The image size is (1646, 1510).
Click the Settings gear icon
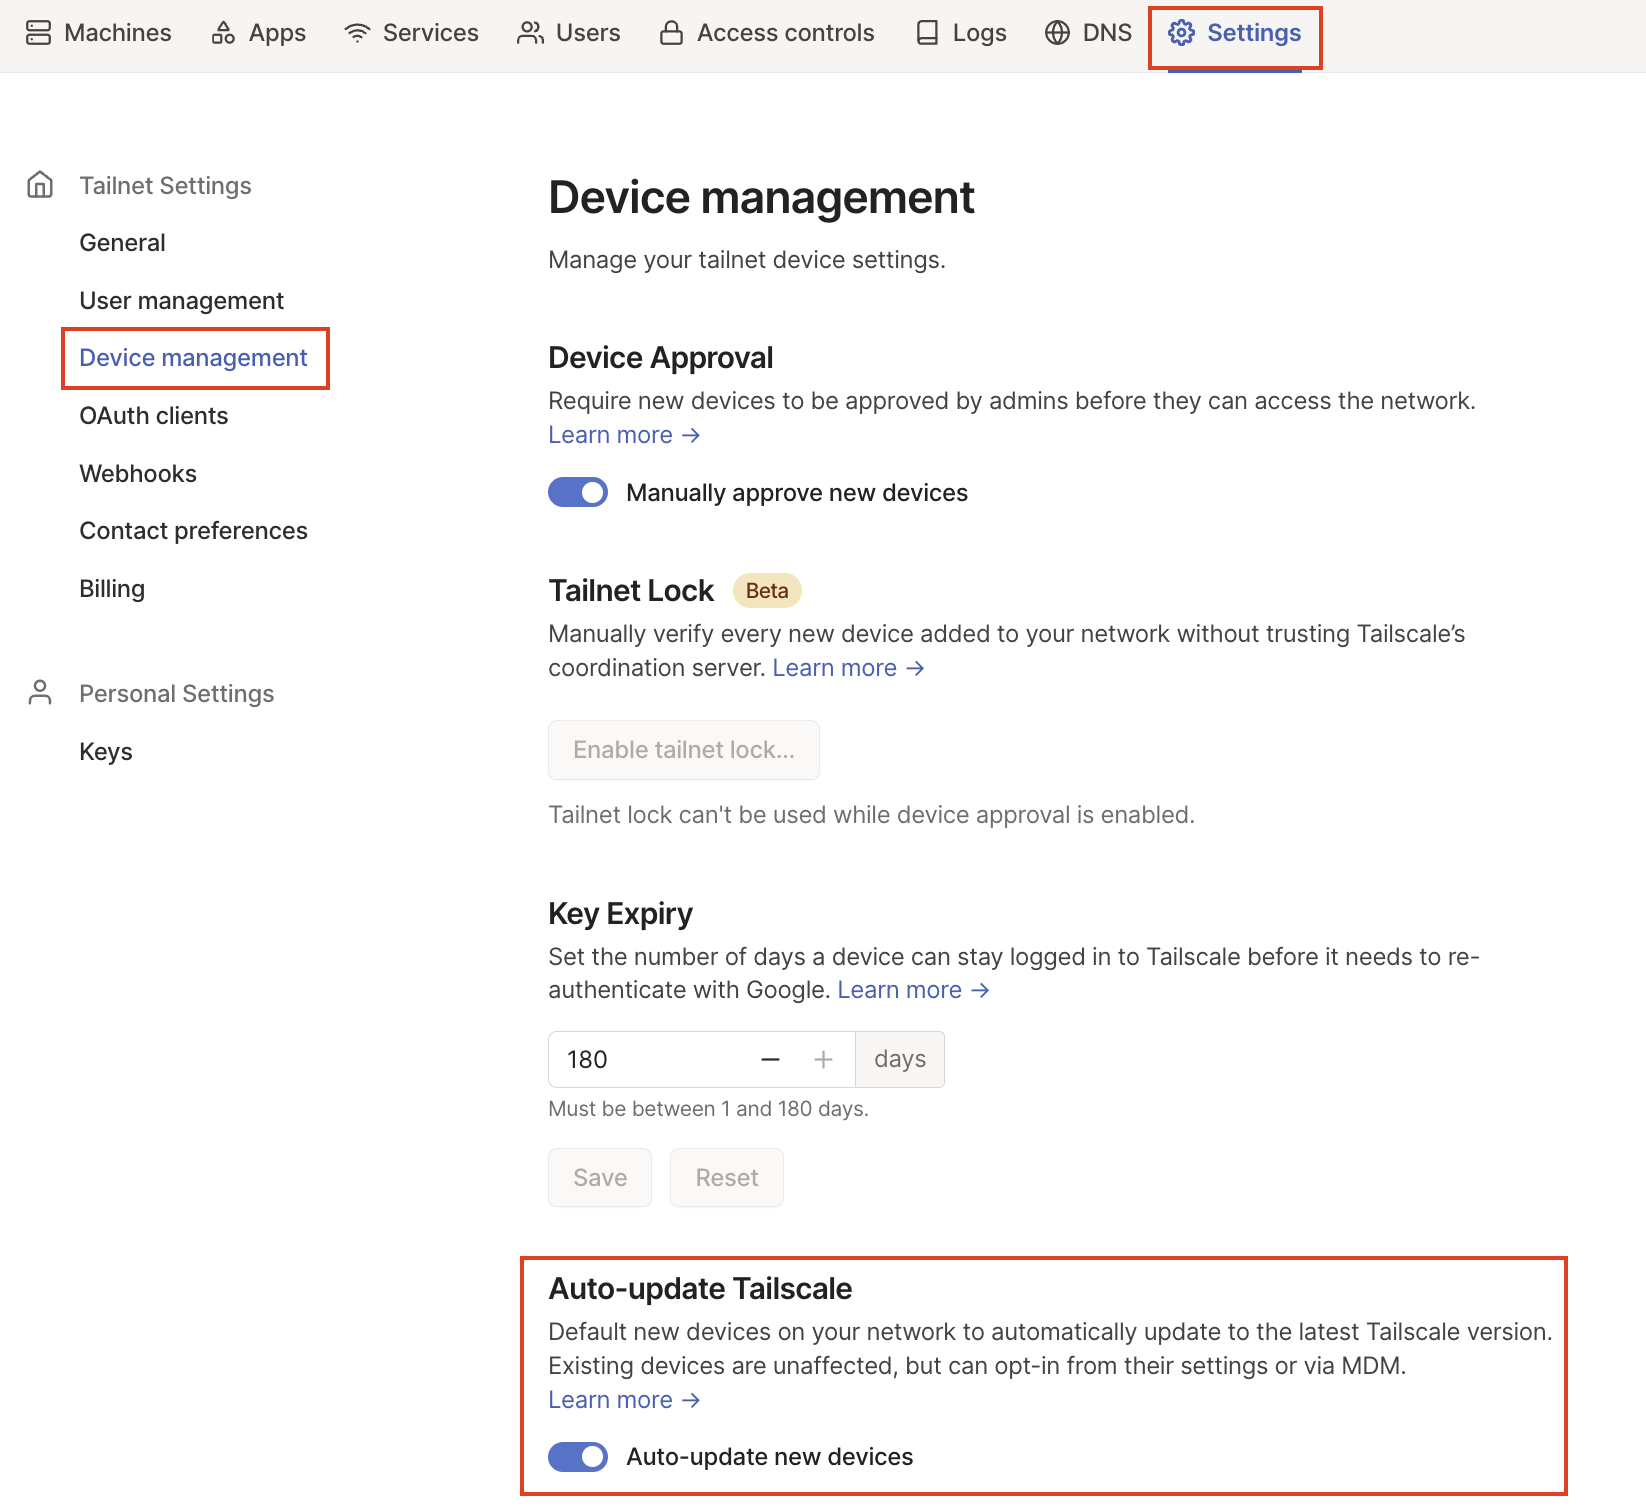(x=1181, y=33)
